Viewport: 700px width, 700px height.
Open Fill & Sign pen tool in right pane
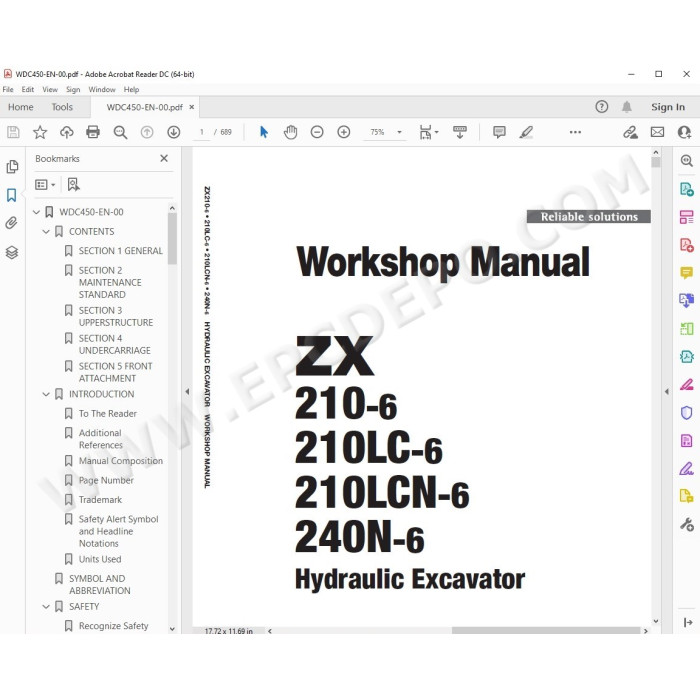click(x=686, y=469)
